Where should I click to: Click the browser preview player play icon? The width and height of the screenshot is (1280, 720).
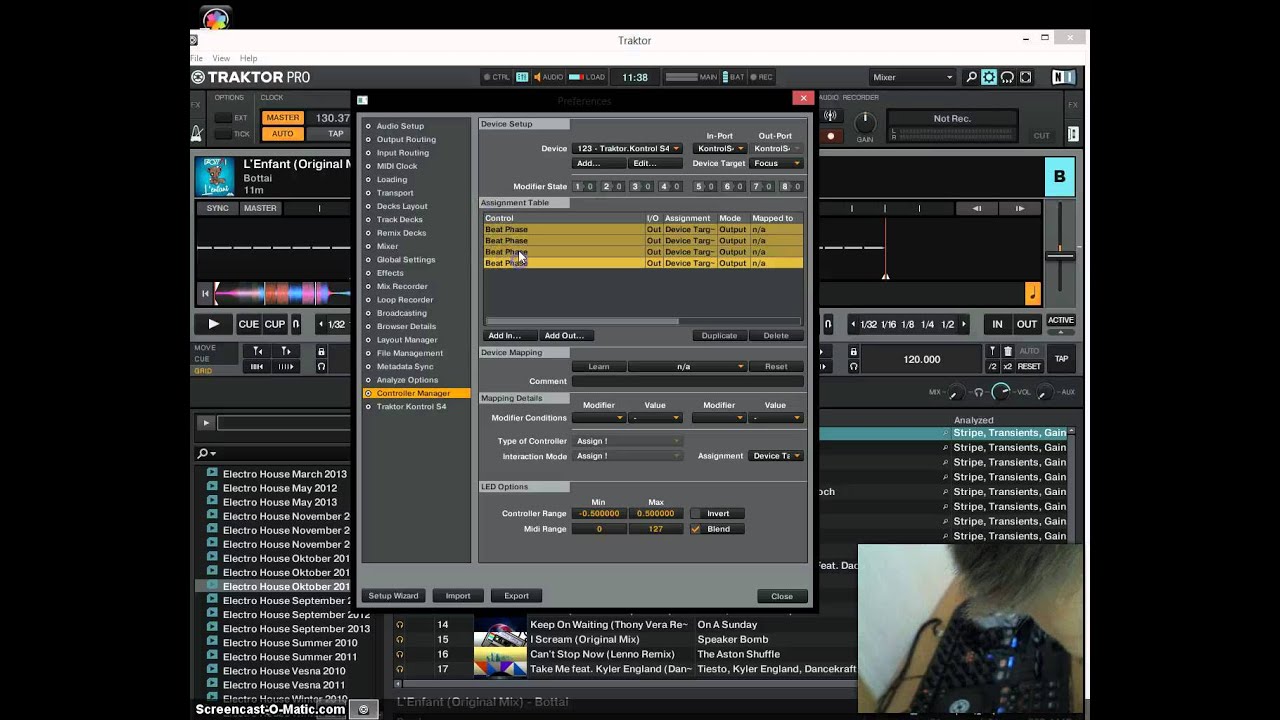coord(206,423)
